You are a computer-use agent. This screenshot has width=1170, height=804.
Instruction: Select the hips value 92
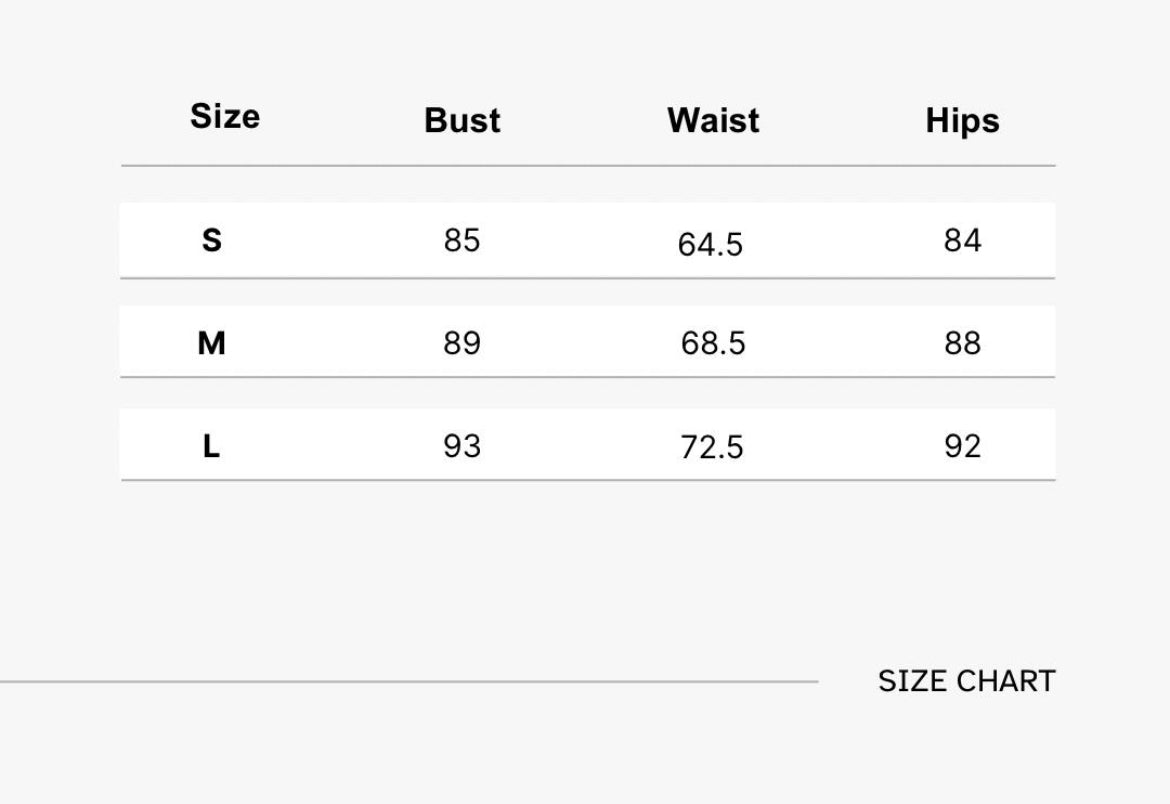(962, 446)
